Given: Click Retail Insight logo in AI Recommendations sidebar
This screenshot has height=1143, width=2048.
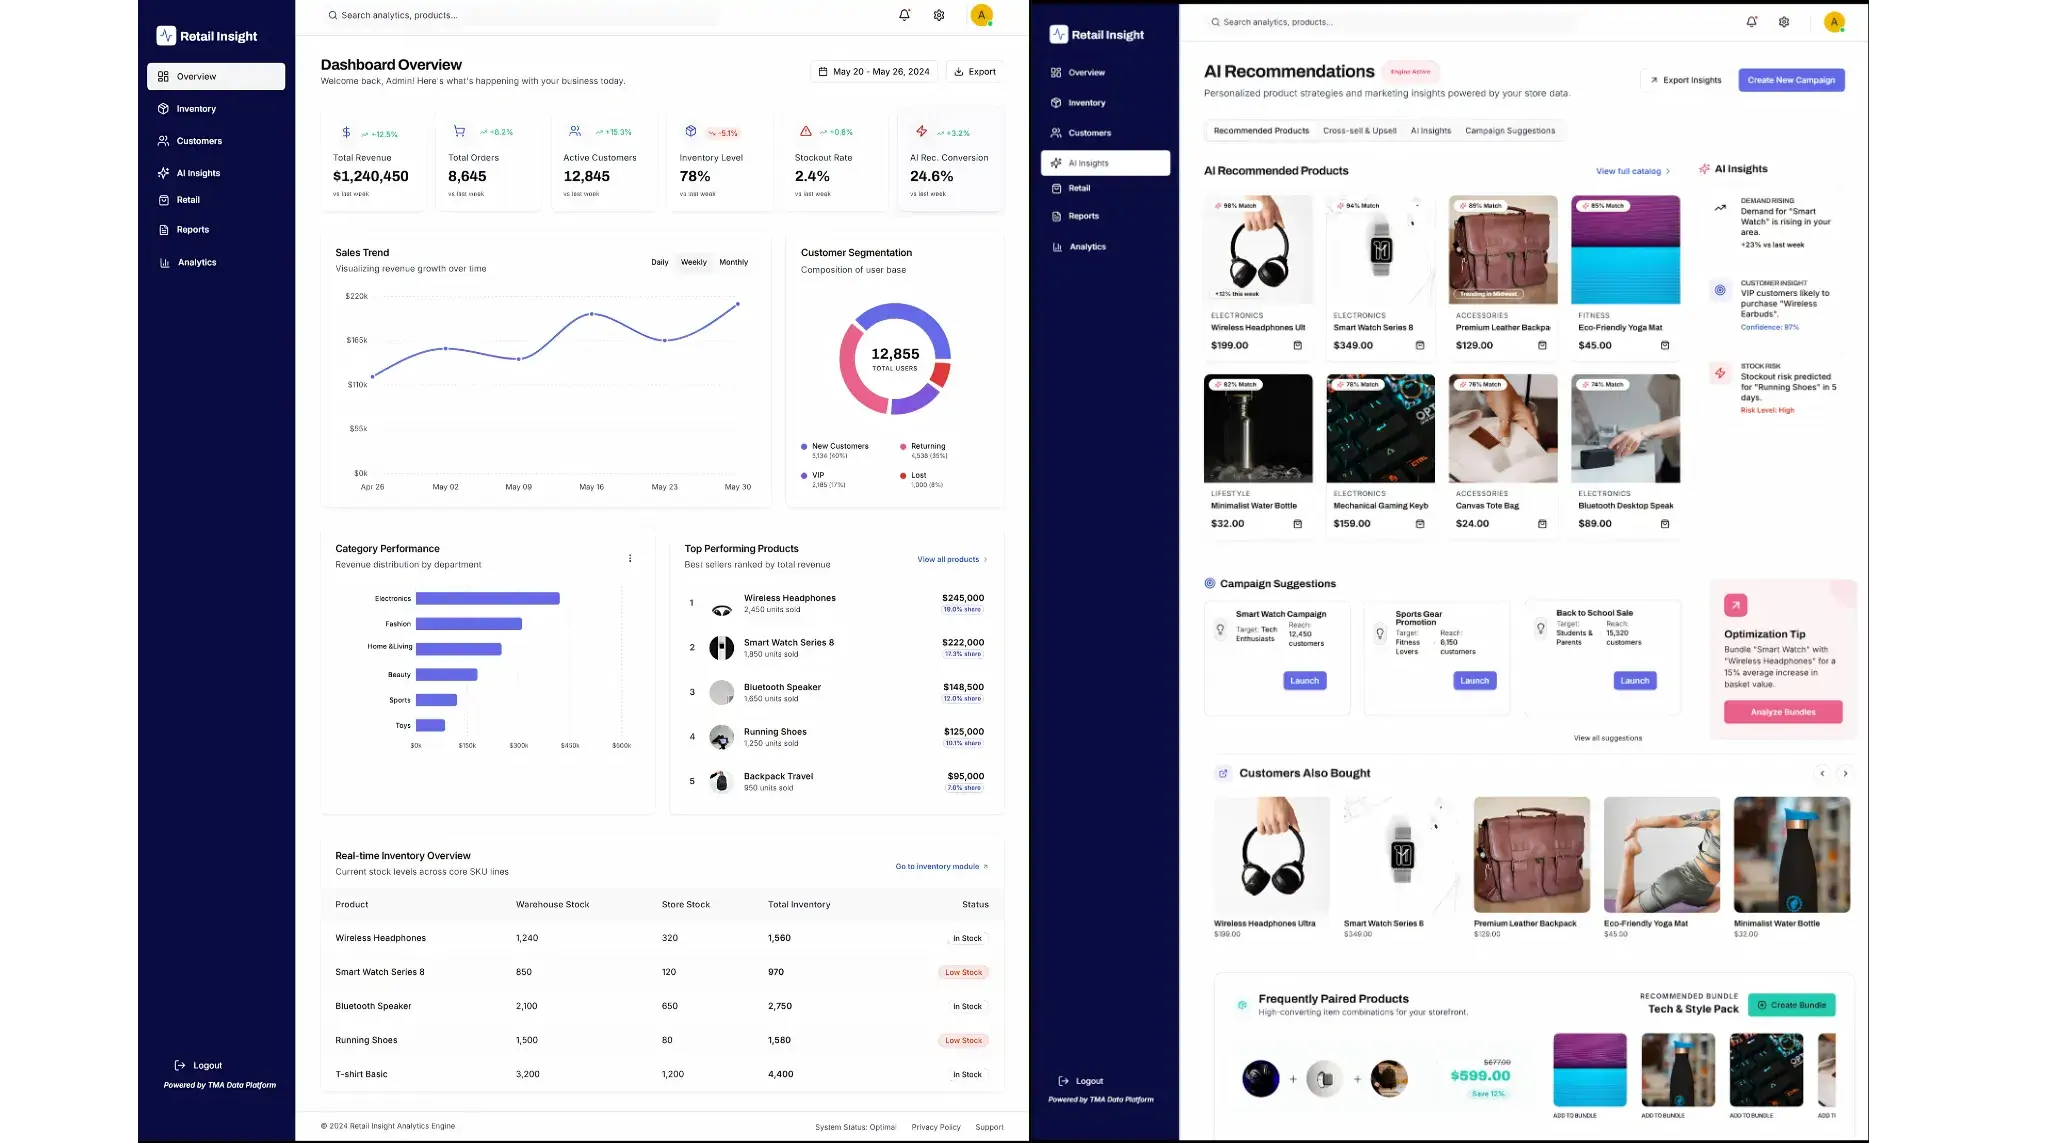Looking at the screenshot, I should click(1097, 34).
